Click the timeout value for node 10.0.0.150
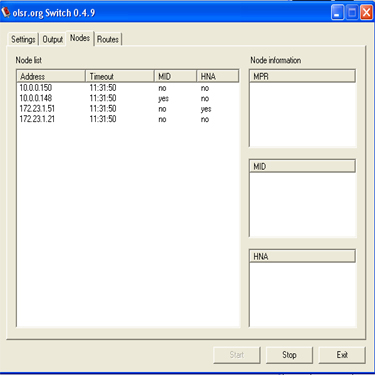The image size is (375, 375). [x=103, y=88]
